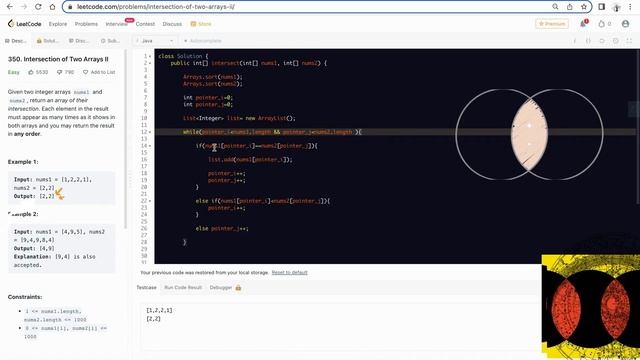This screenshot has width=640, height=360.
Task: Switch to the Discuss tab in problem panel
Action: click(80, 41)
